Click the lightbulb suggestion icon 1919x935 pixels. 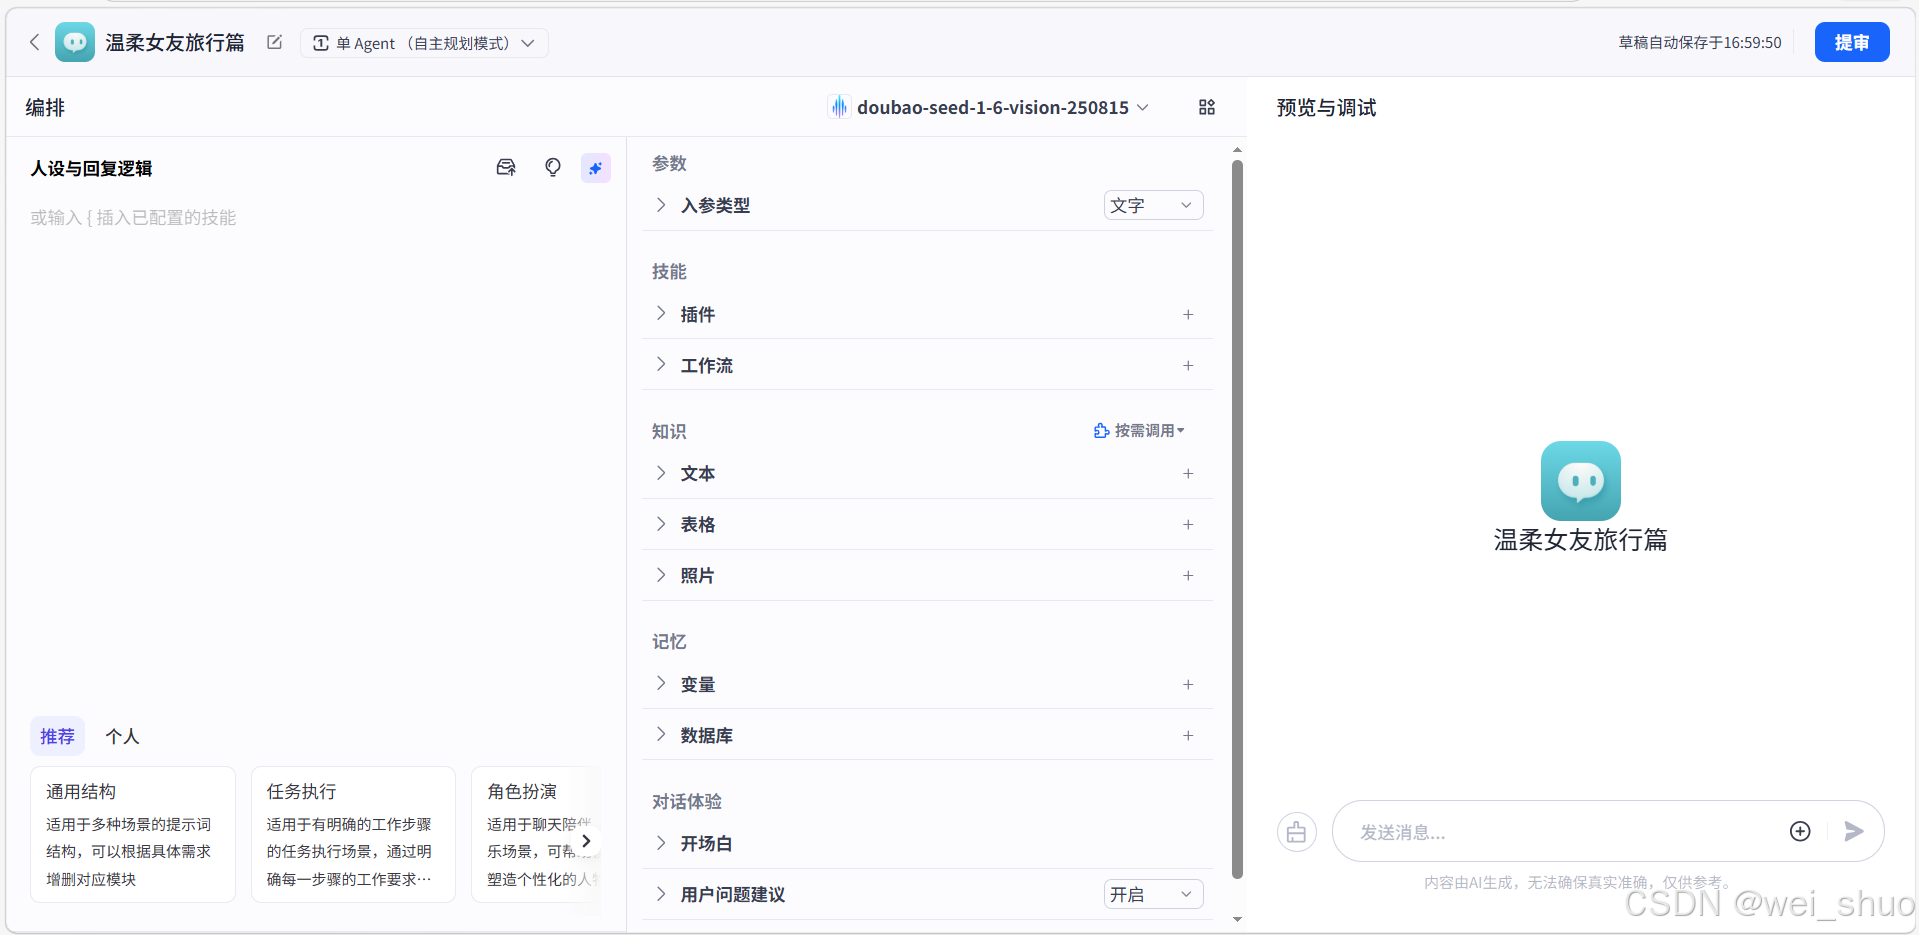[x=552, y=167]
